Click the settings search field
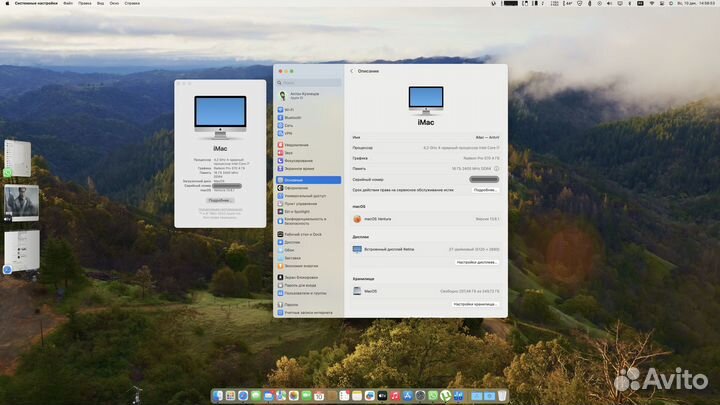Viewport: 720px width, 405px height. (x=309, y=83)
